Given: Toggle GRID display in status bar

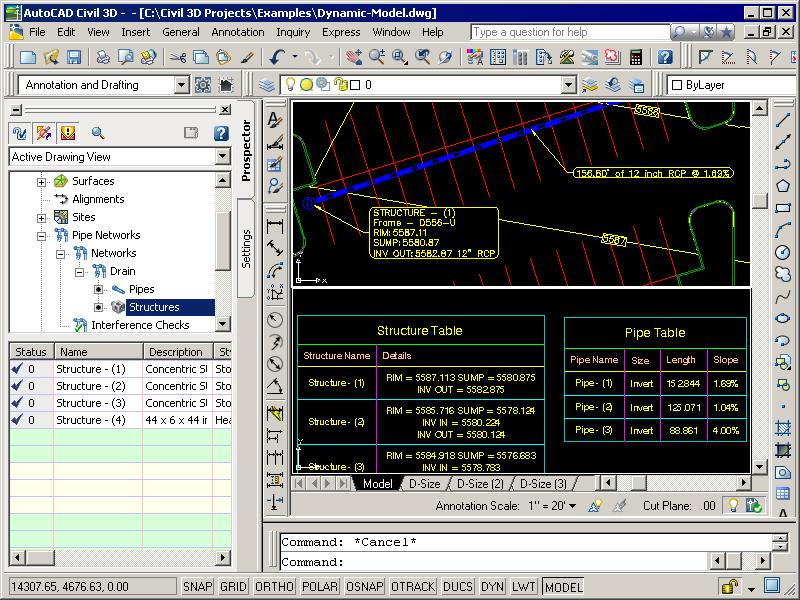Looking at the screenshot, I should tap(233, 587).
